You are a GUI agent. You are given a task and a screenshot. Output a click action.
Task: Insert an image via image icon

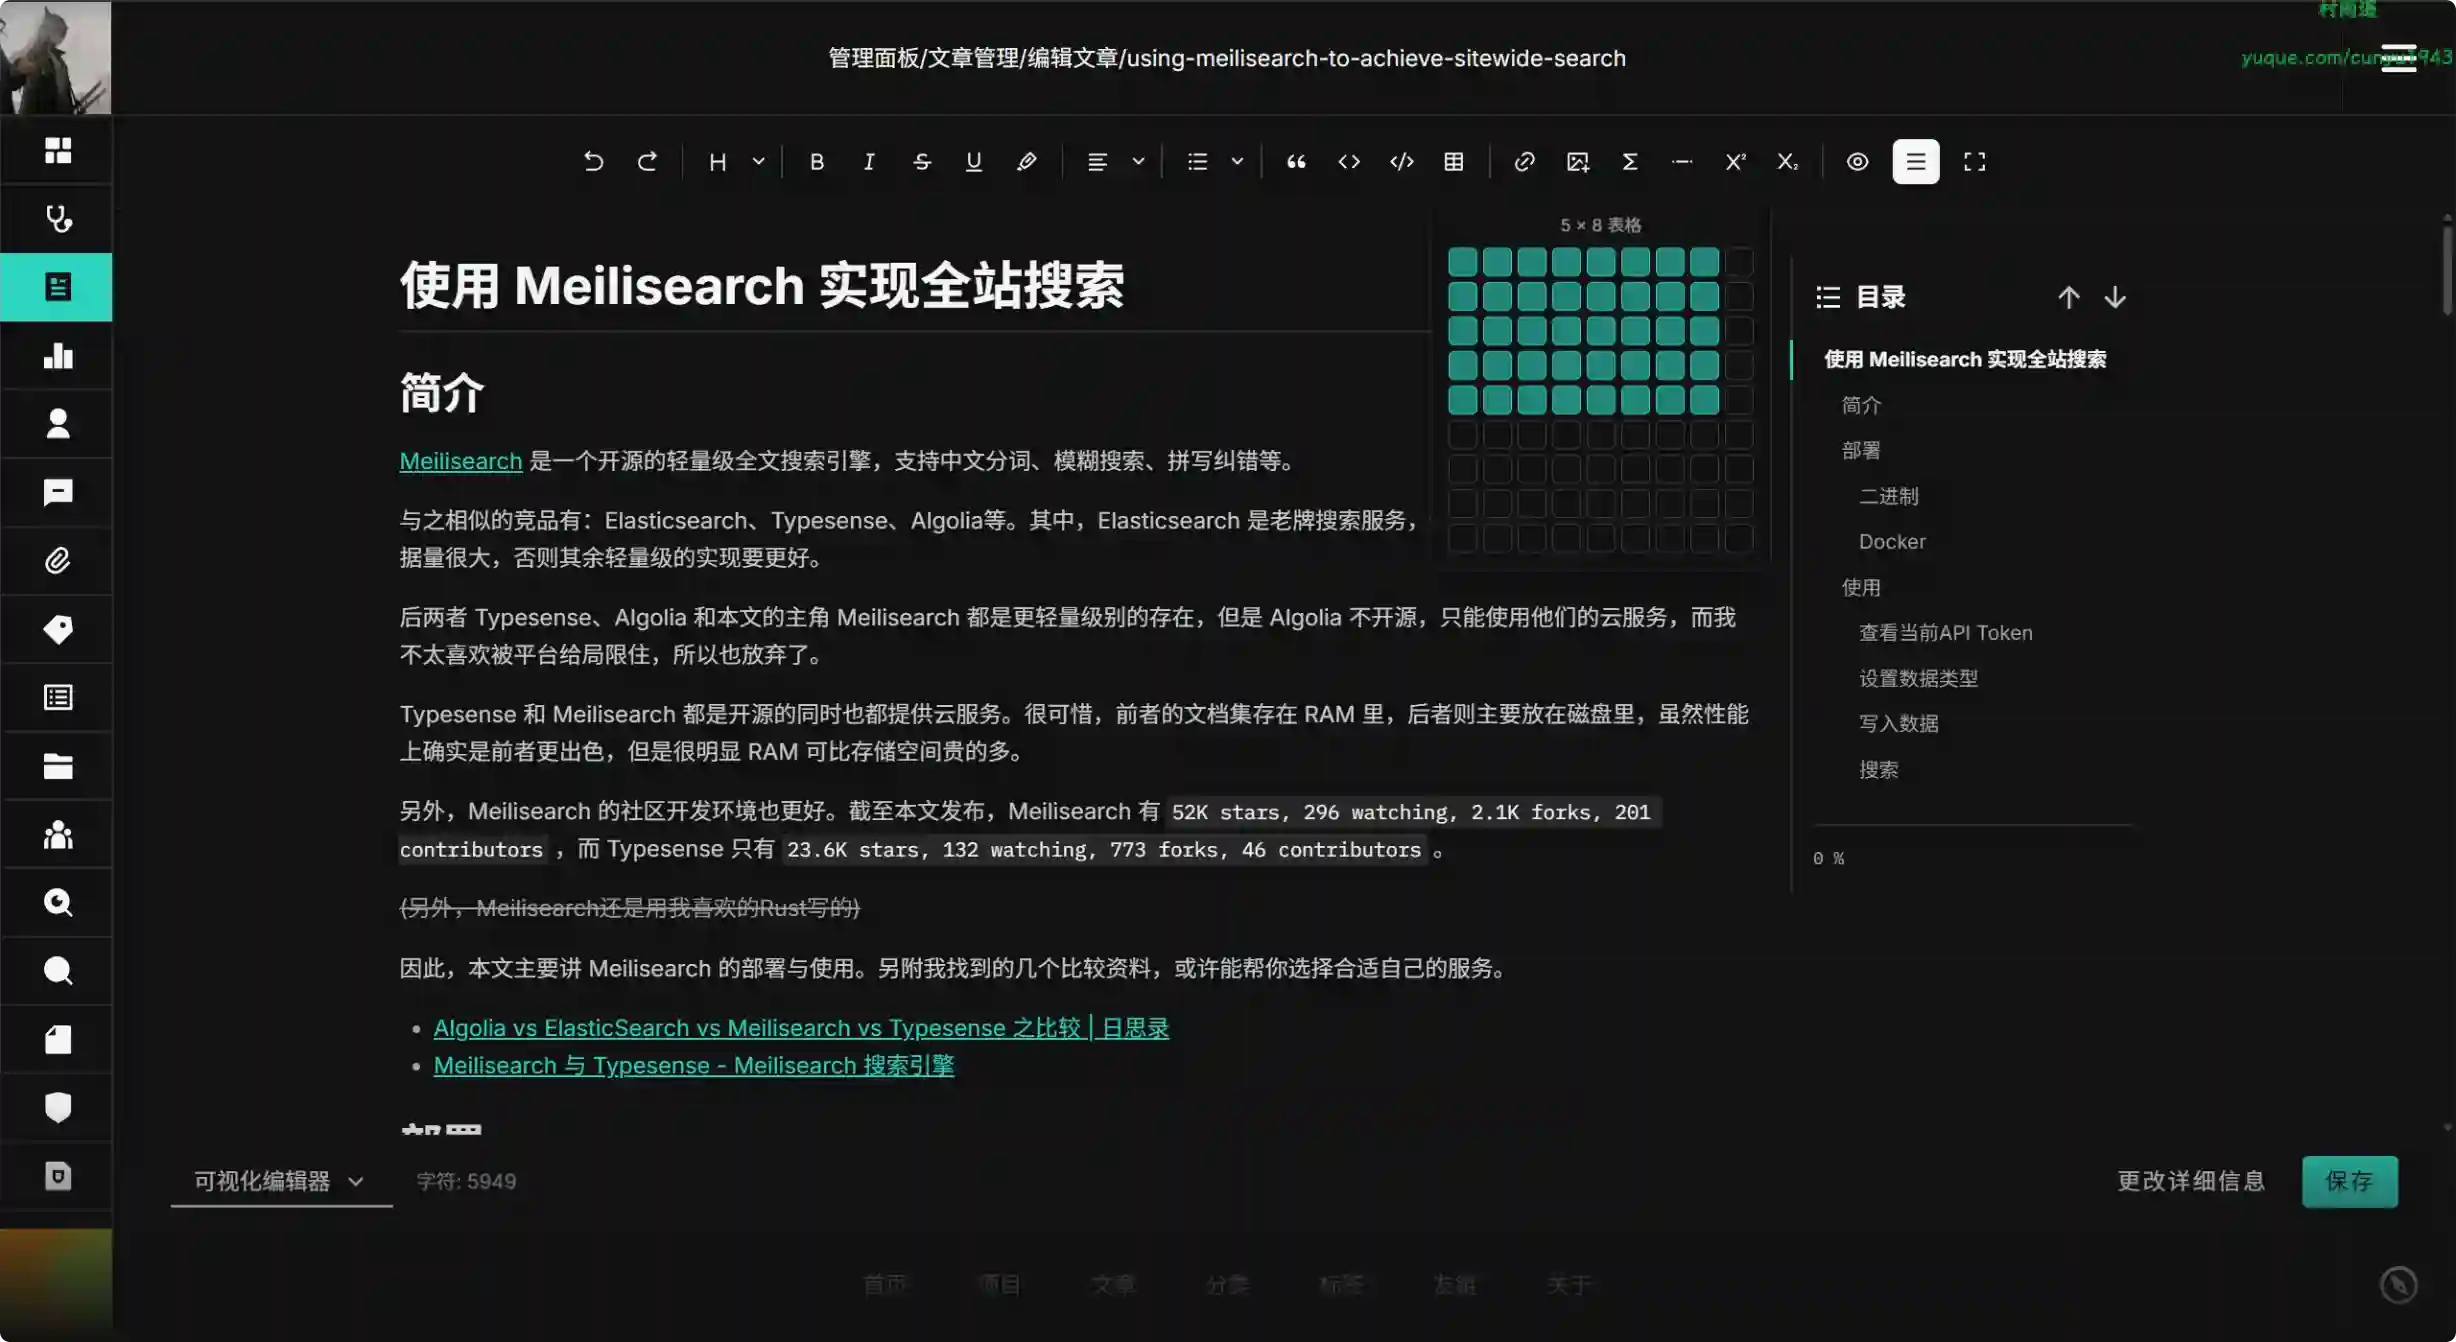tap(1577, 161)
